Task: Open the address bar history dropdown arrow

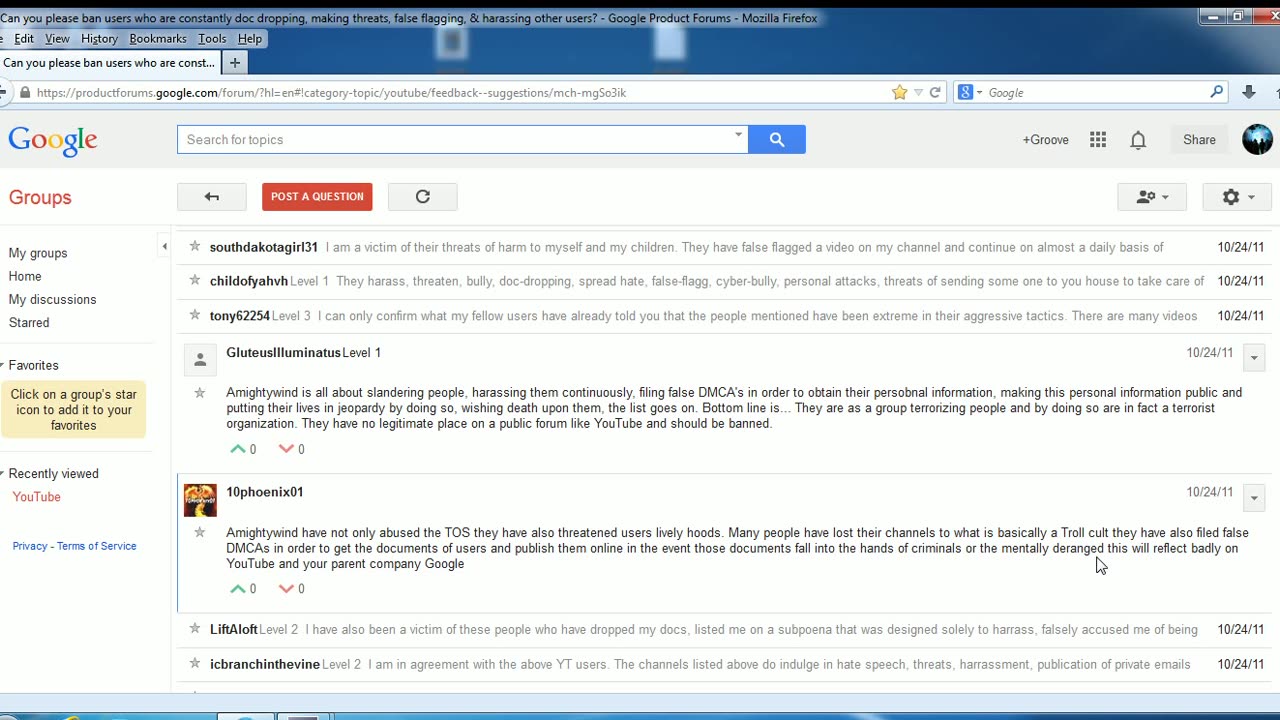Action: 918,92
